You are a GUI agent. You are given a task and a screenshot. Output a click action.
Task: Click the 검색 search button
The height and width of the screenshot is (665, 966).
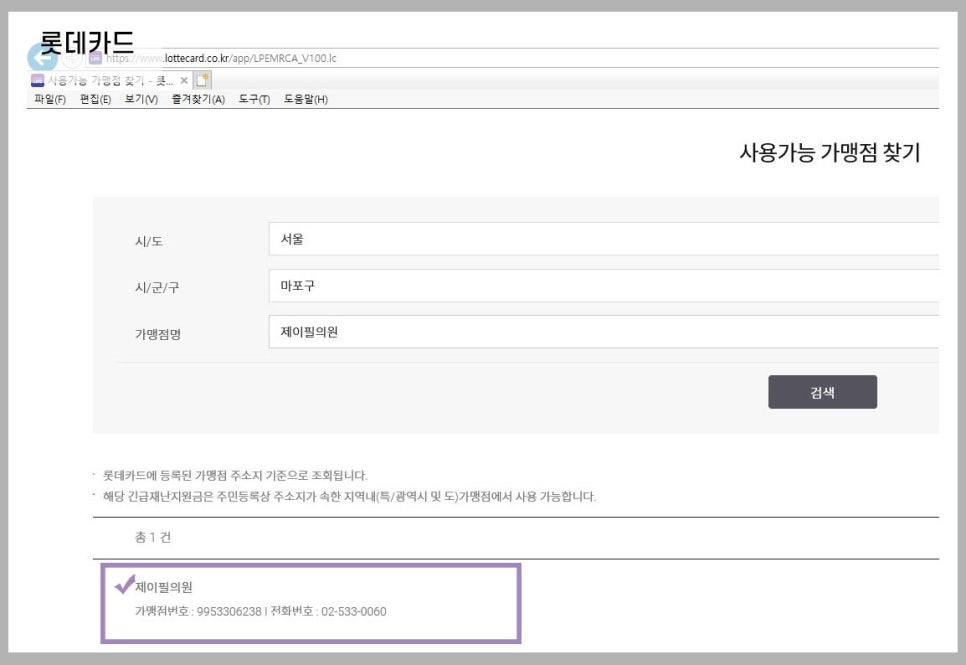(x=822, y=392)
